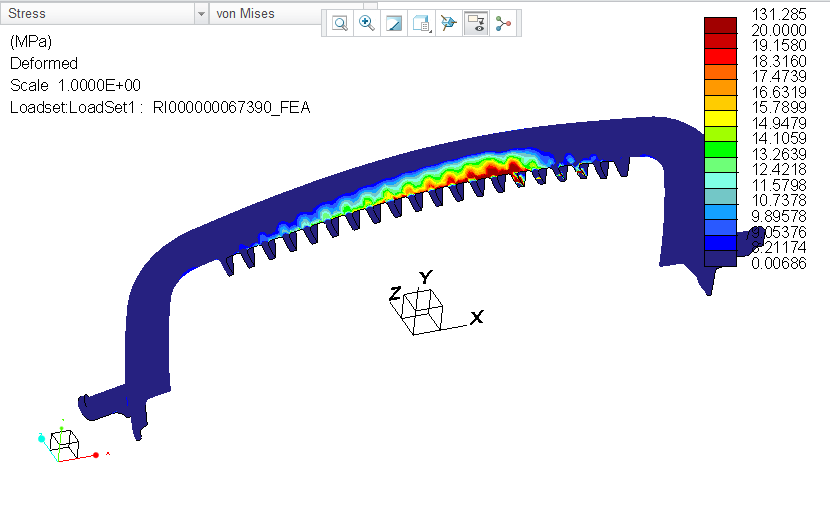Click the legend value 17.4739
The width and height of the screenshot is (830, 516).
point(779,76)
